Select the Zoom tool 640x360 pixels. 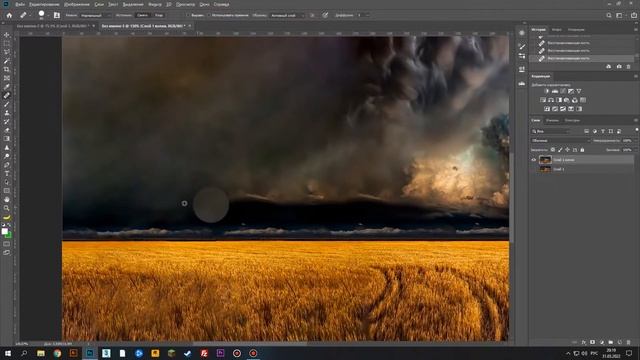click(7, 208)
